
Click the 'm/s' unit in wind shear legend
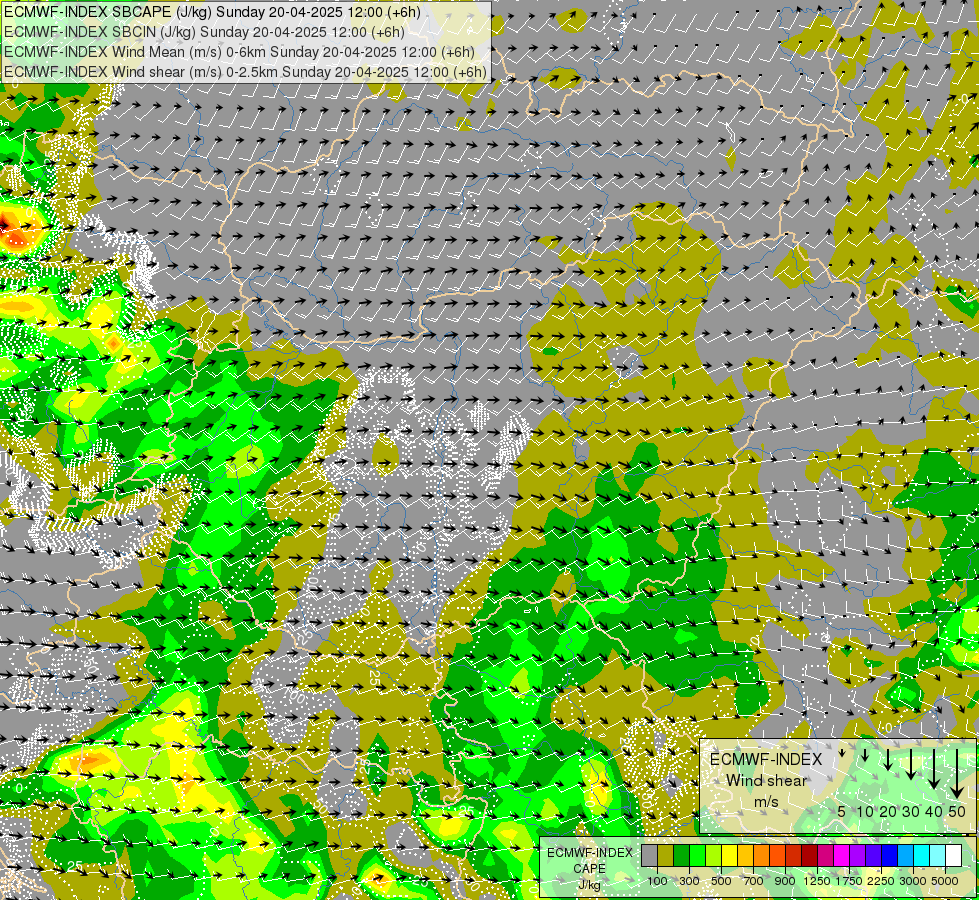pos(766,802)
